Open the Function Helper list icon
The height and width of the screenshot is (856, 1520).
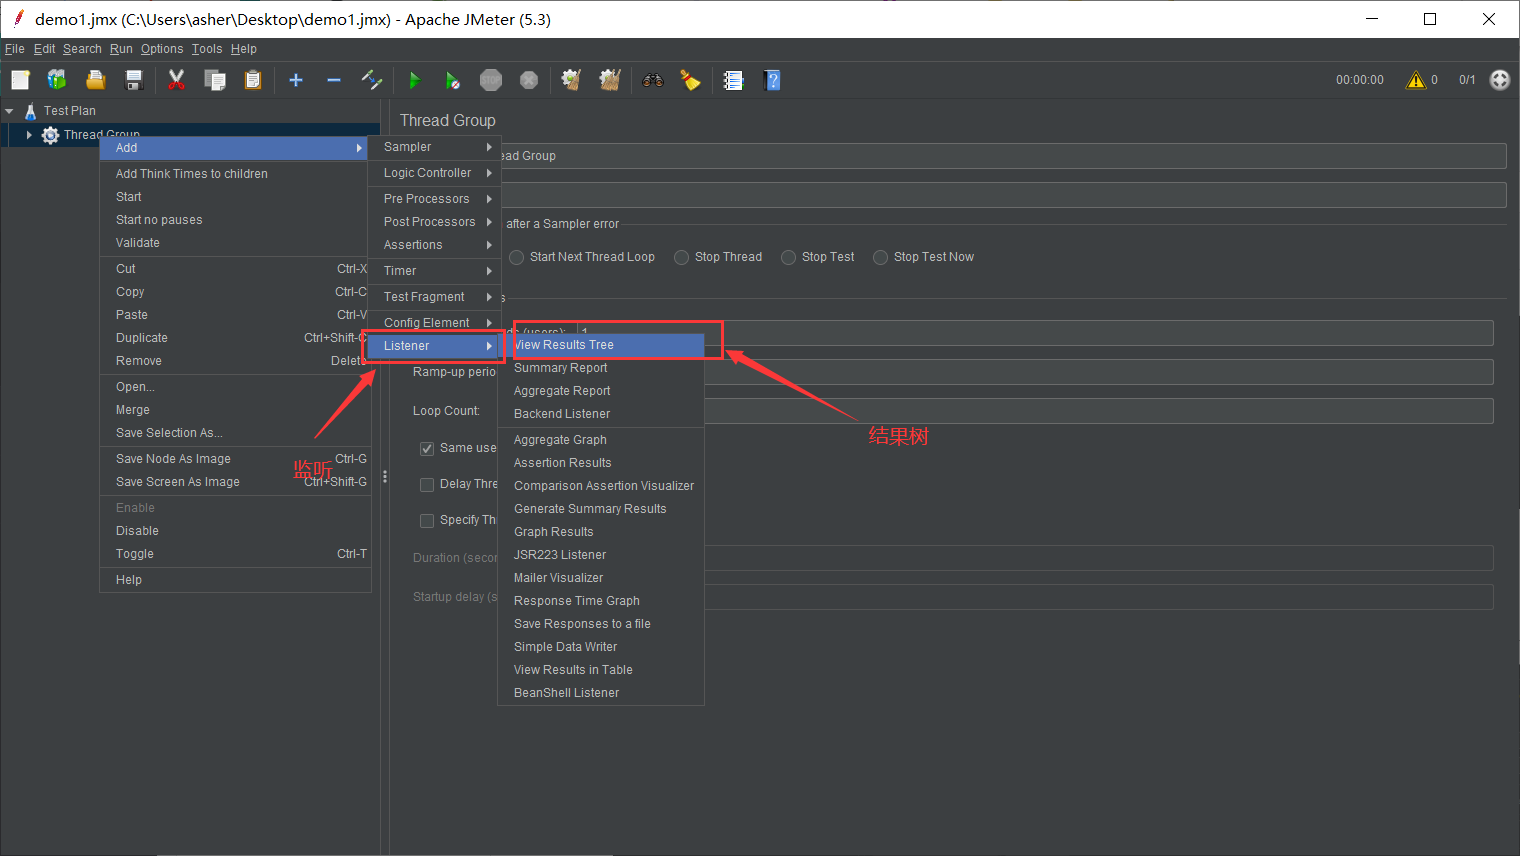click(733, 80)
